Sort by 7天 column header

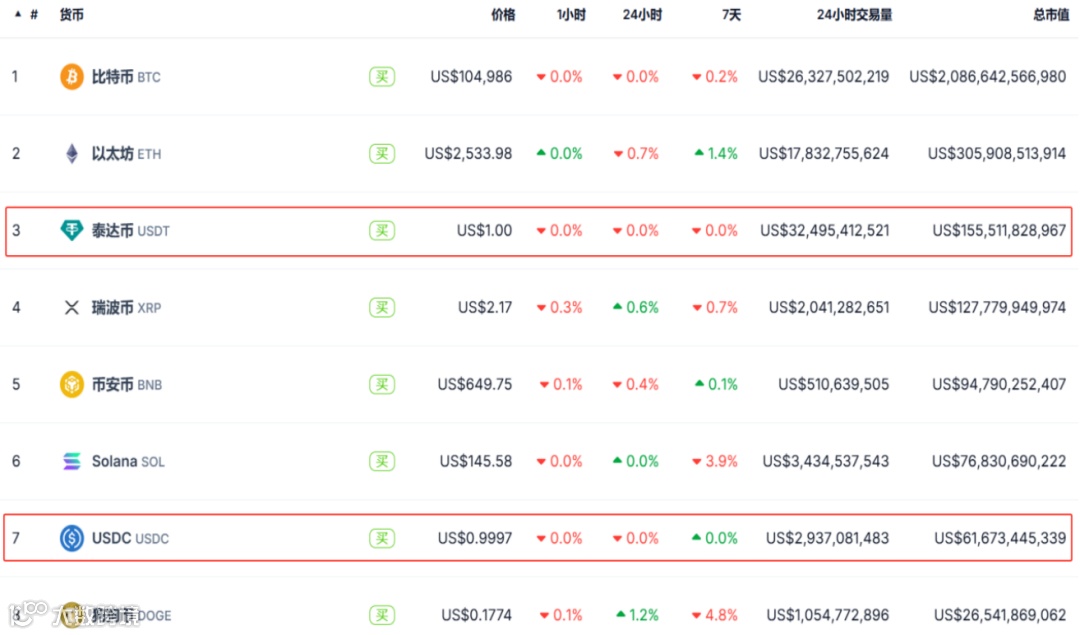[x=730, y=15]
